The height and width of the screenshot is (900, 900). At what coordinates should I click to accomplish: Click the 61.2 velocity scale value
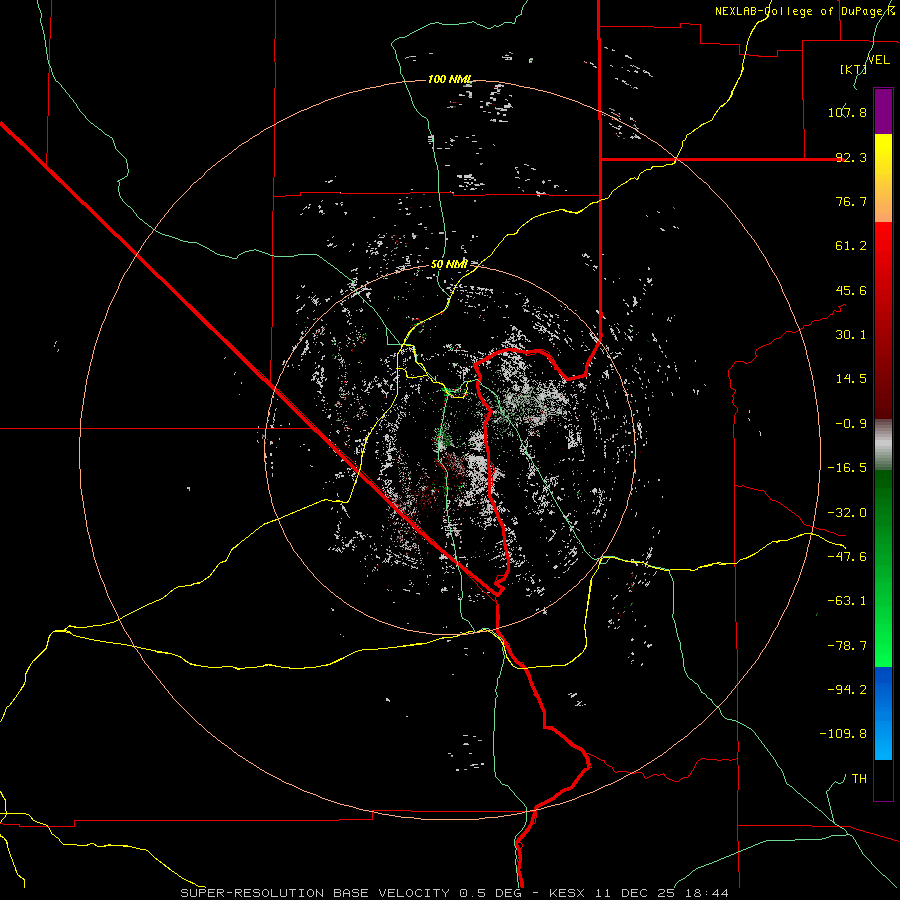(851, 246)
